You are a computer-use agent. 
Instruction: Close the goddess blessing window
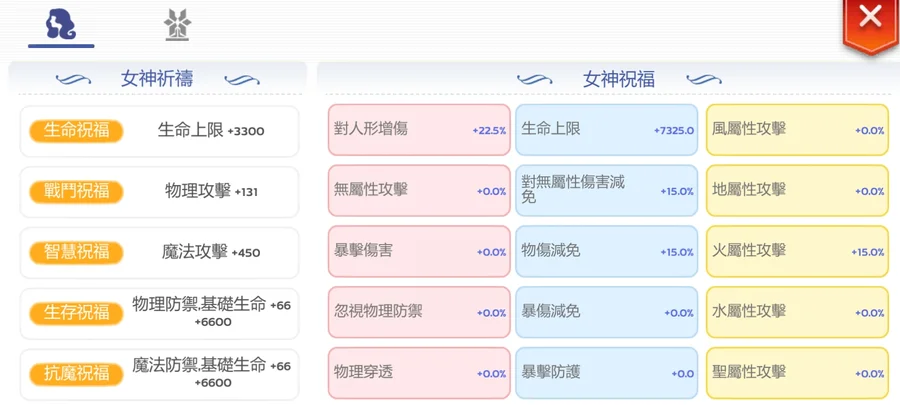point(870,19)
